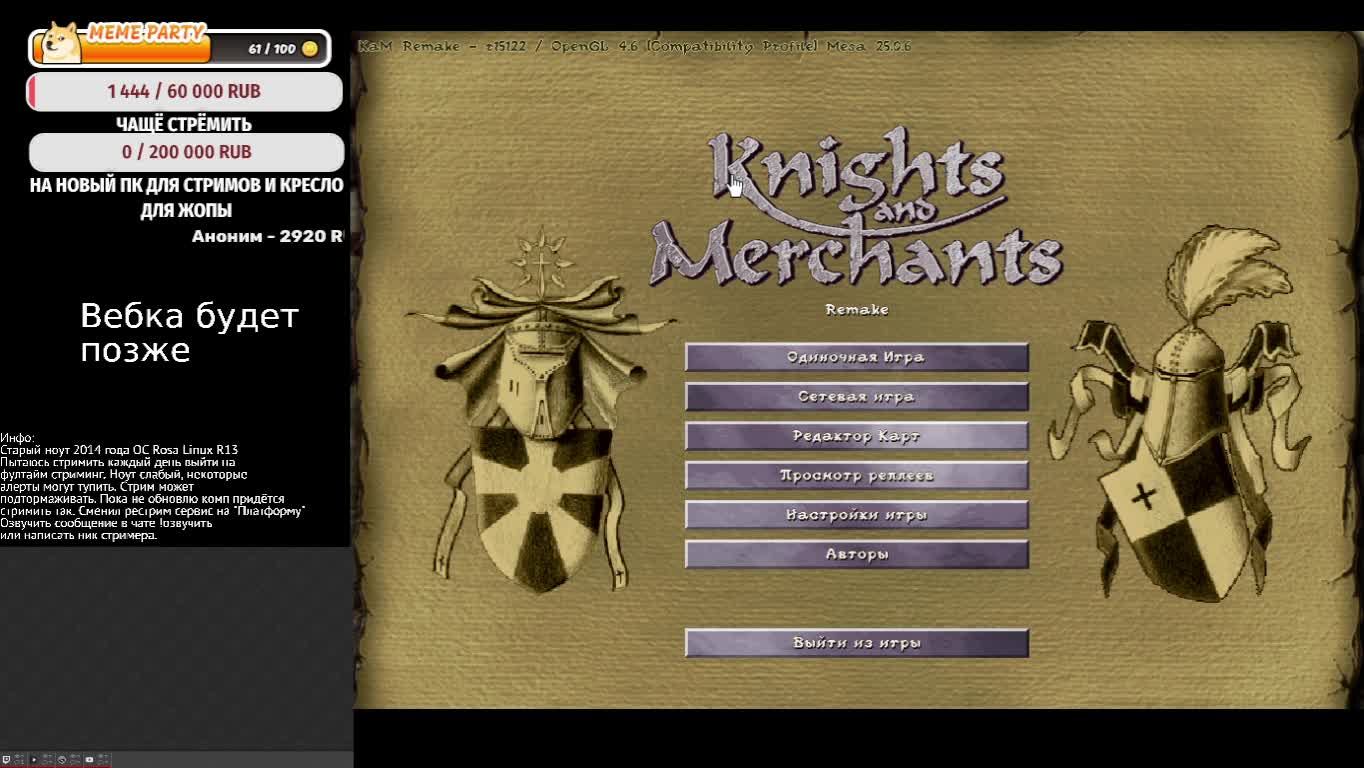Open Просмотр реплеев replay viewer

coord(857,475)
